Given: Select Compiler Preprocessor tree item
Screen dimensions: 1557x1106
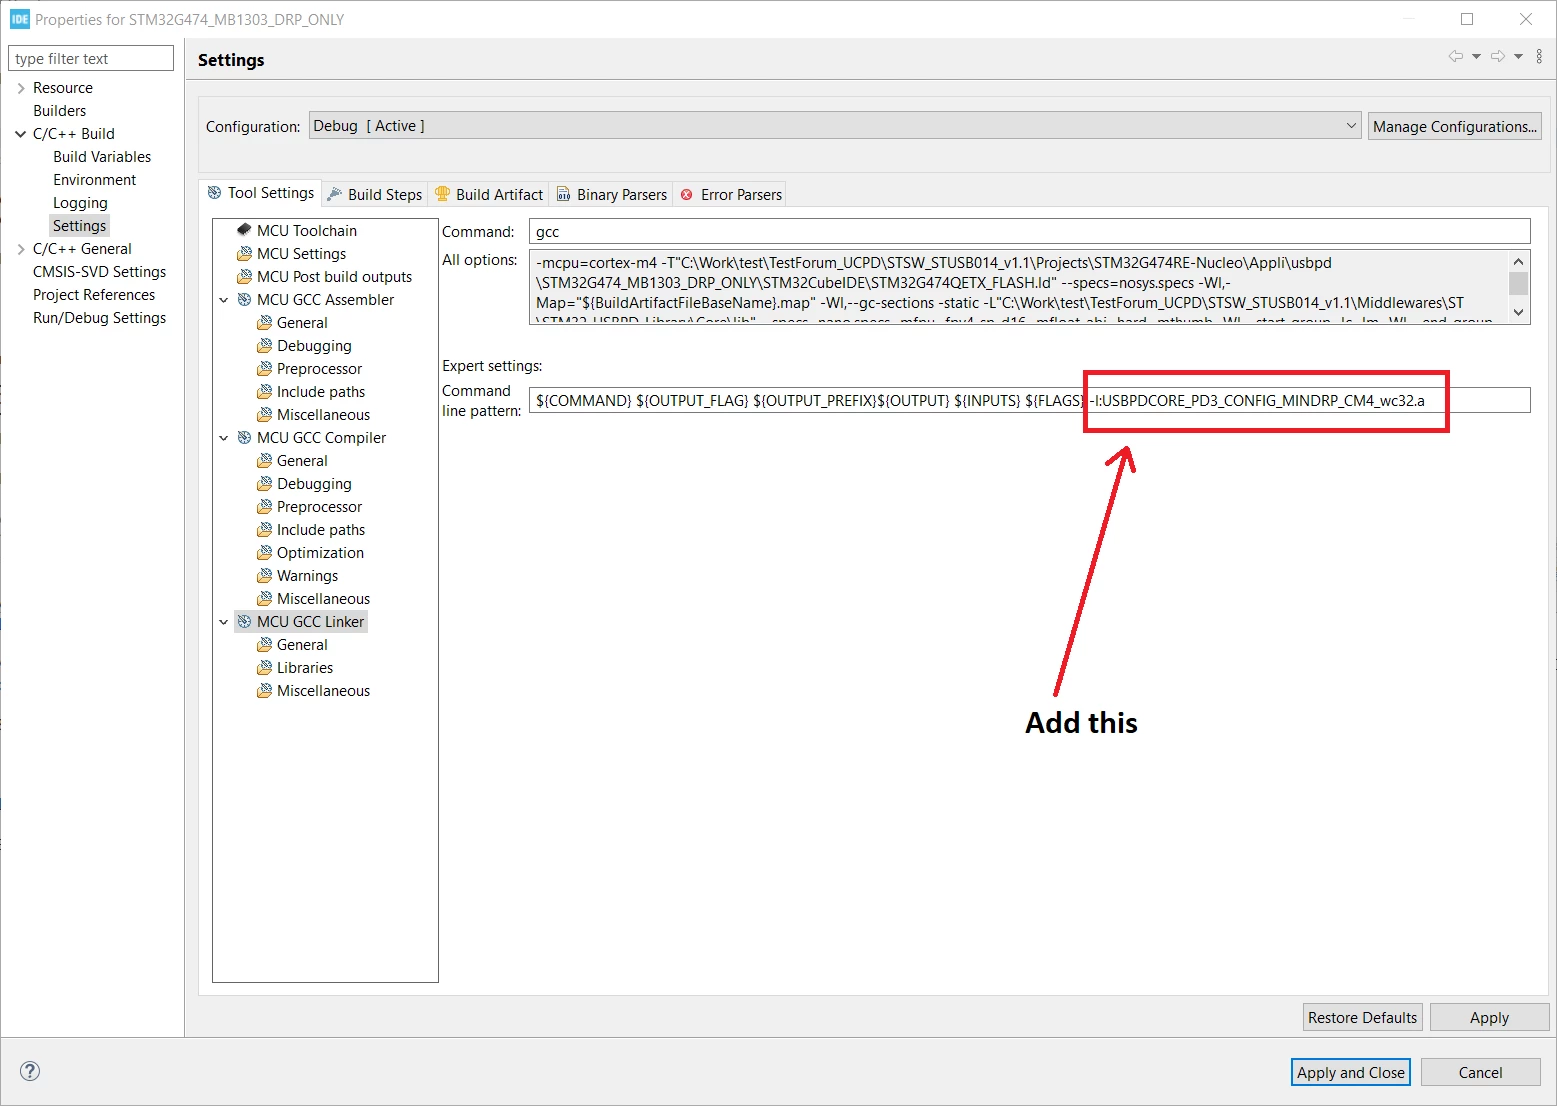Looking at the screenshot, I should (319, 507).
